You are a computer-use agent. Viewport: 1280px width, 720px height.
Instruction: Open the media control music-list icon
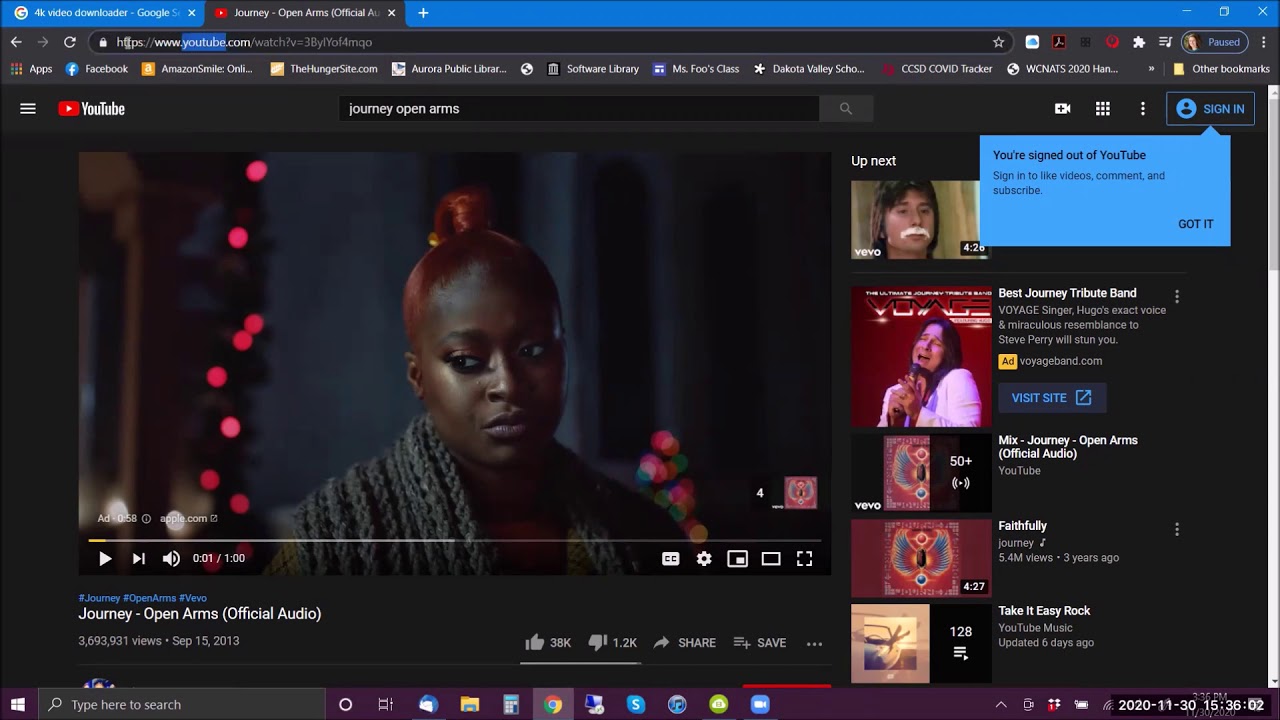1165,42
